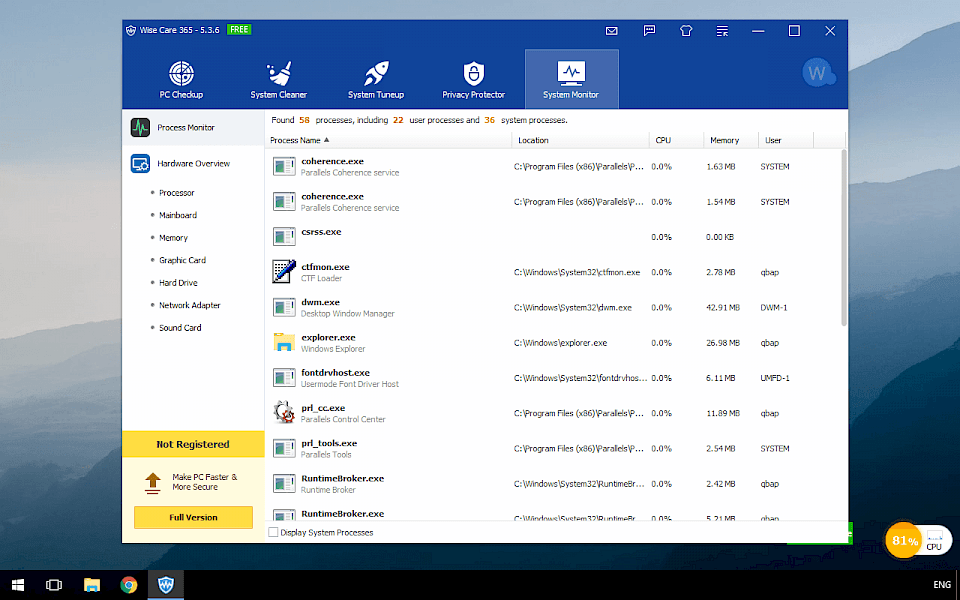
Task: View Hard Drive information
Action: (178, 283)
